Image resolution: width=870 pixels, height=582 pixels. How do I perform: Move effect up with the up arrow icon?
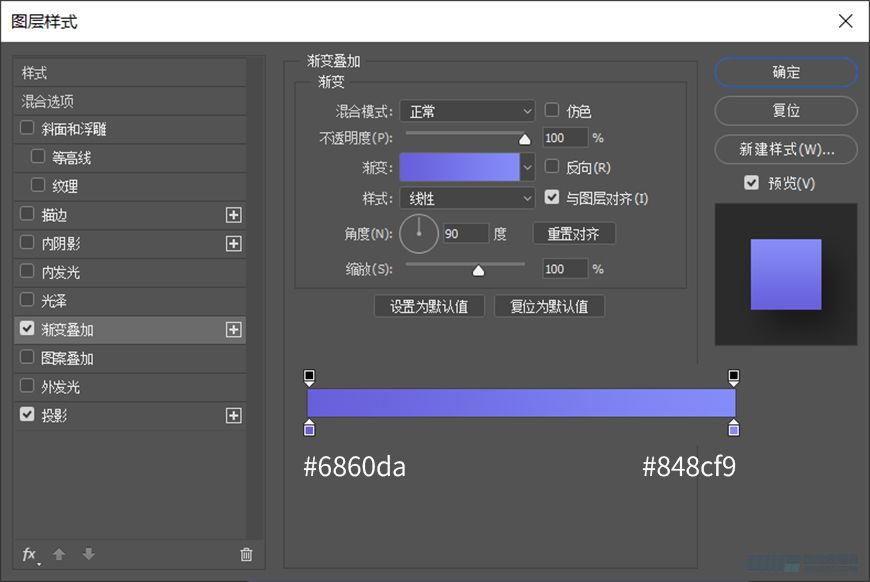59,554
